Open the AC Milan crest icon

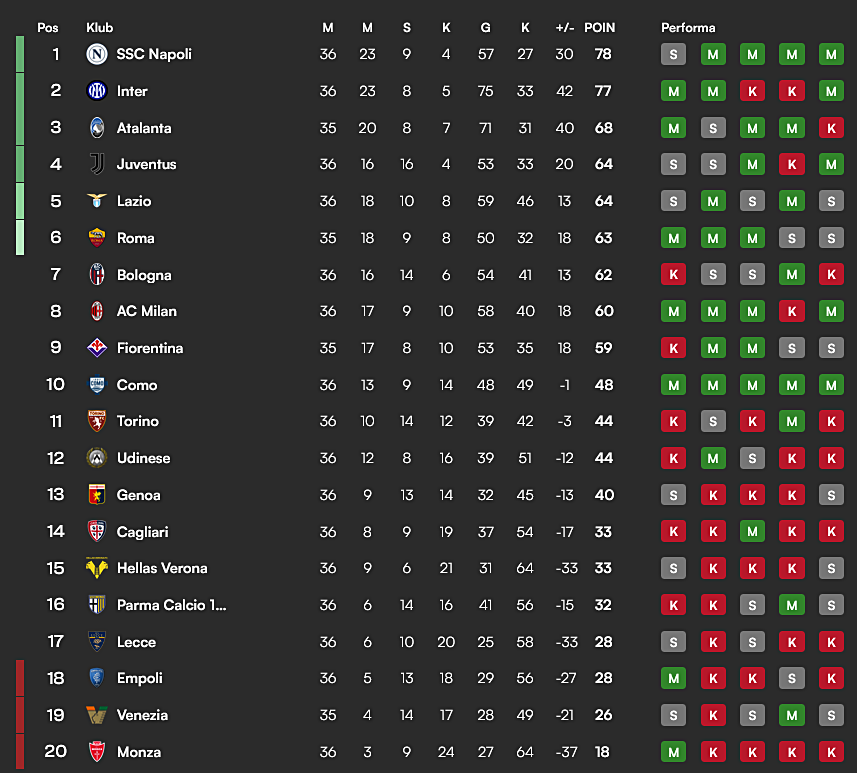point(97,311)
